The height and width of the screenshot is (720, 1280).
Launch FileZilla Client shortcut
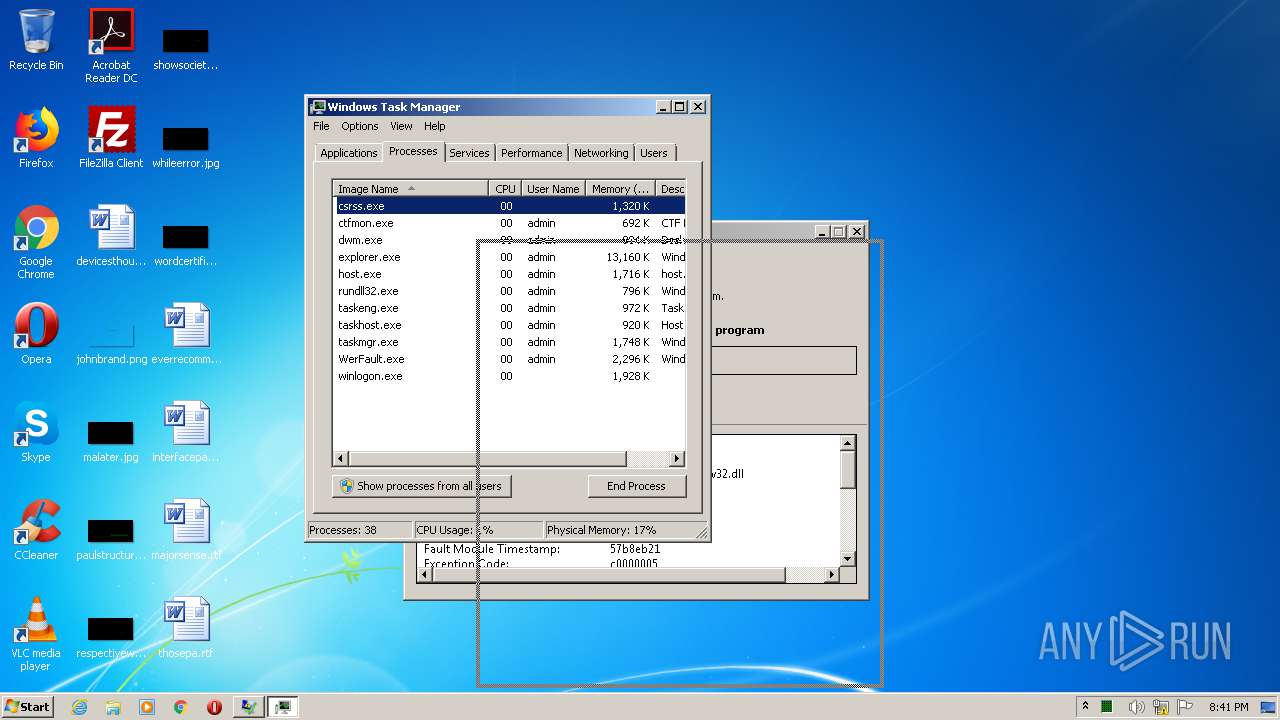pos(111,138)
